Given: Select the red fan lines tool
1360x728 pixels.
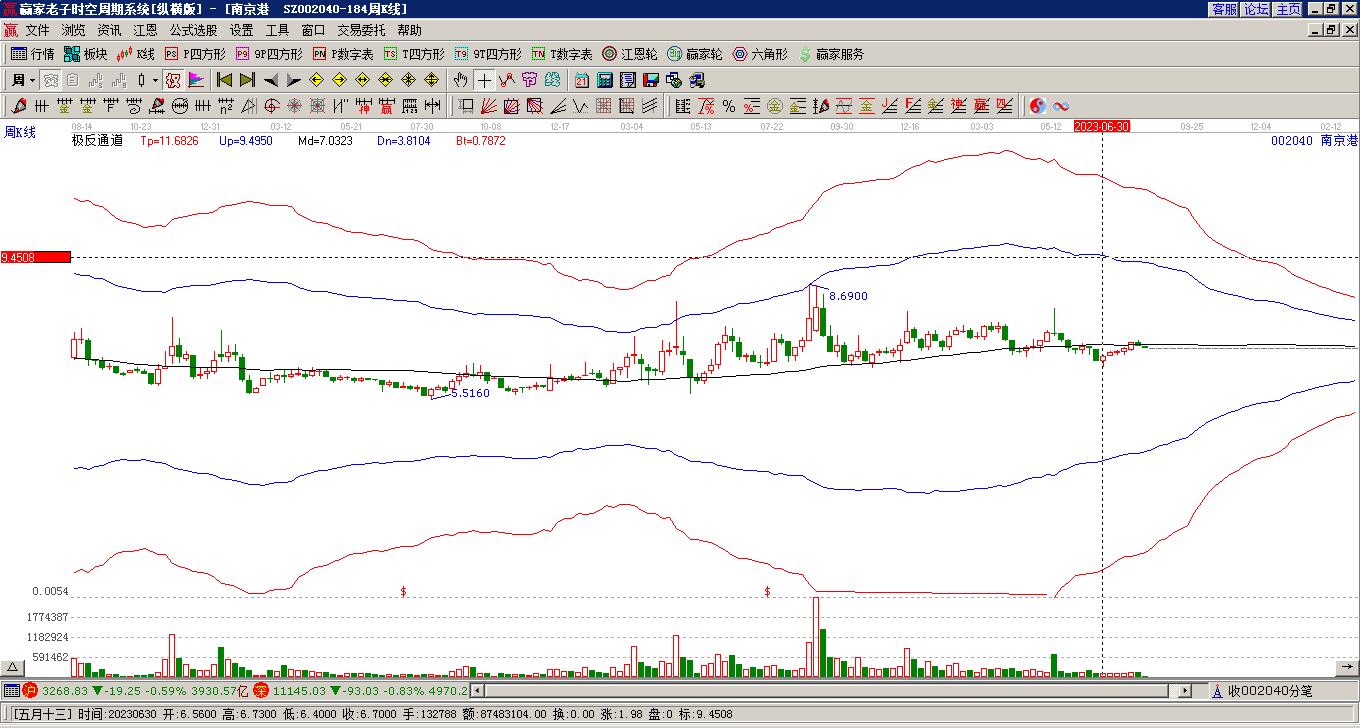Looking at the screenshot, I should [488, 106].
